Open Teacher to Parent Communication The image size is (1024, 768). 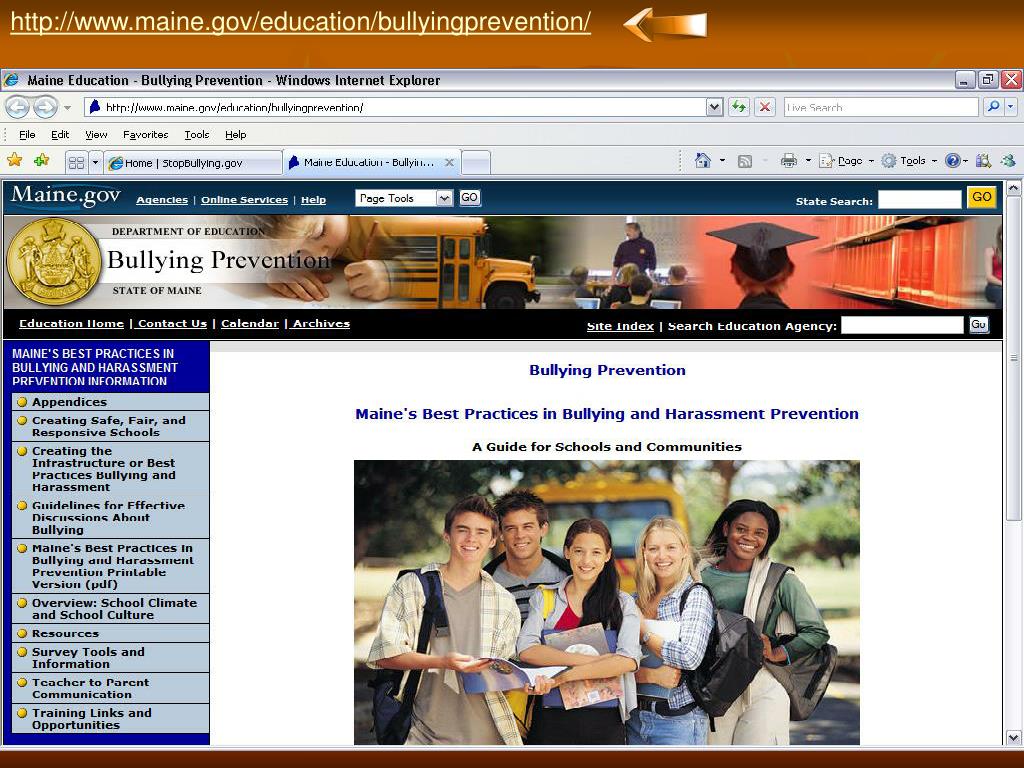click(x=111, y=688)
